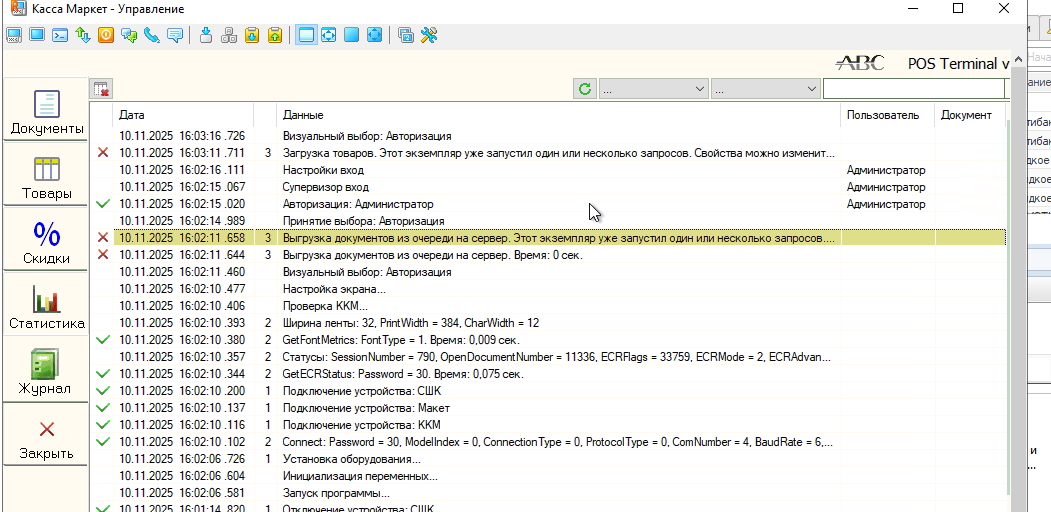This screenshot has width=1051, height=512.
Task: Select the 'Инициализация переменных...' row
Action: click(x=548, y=476)
